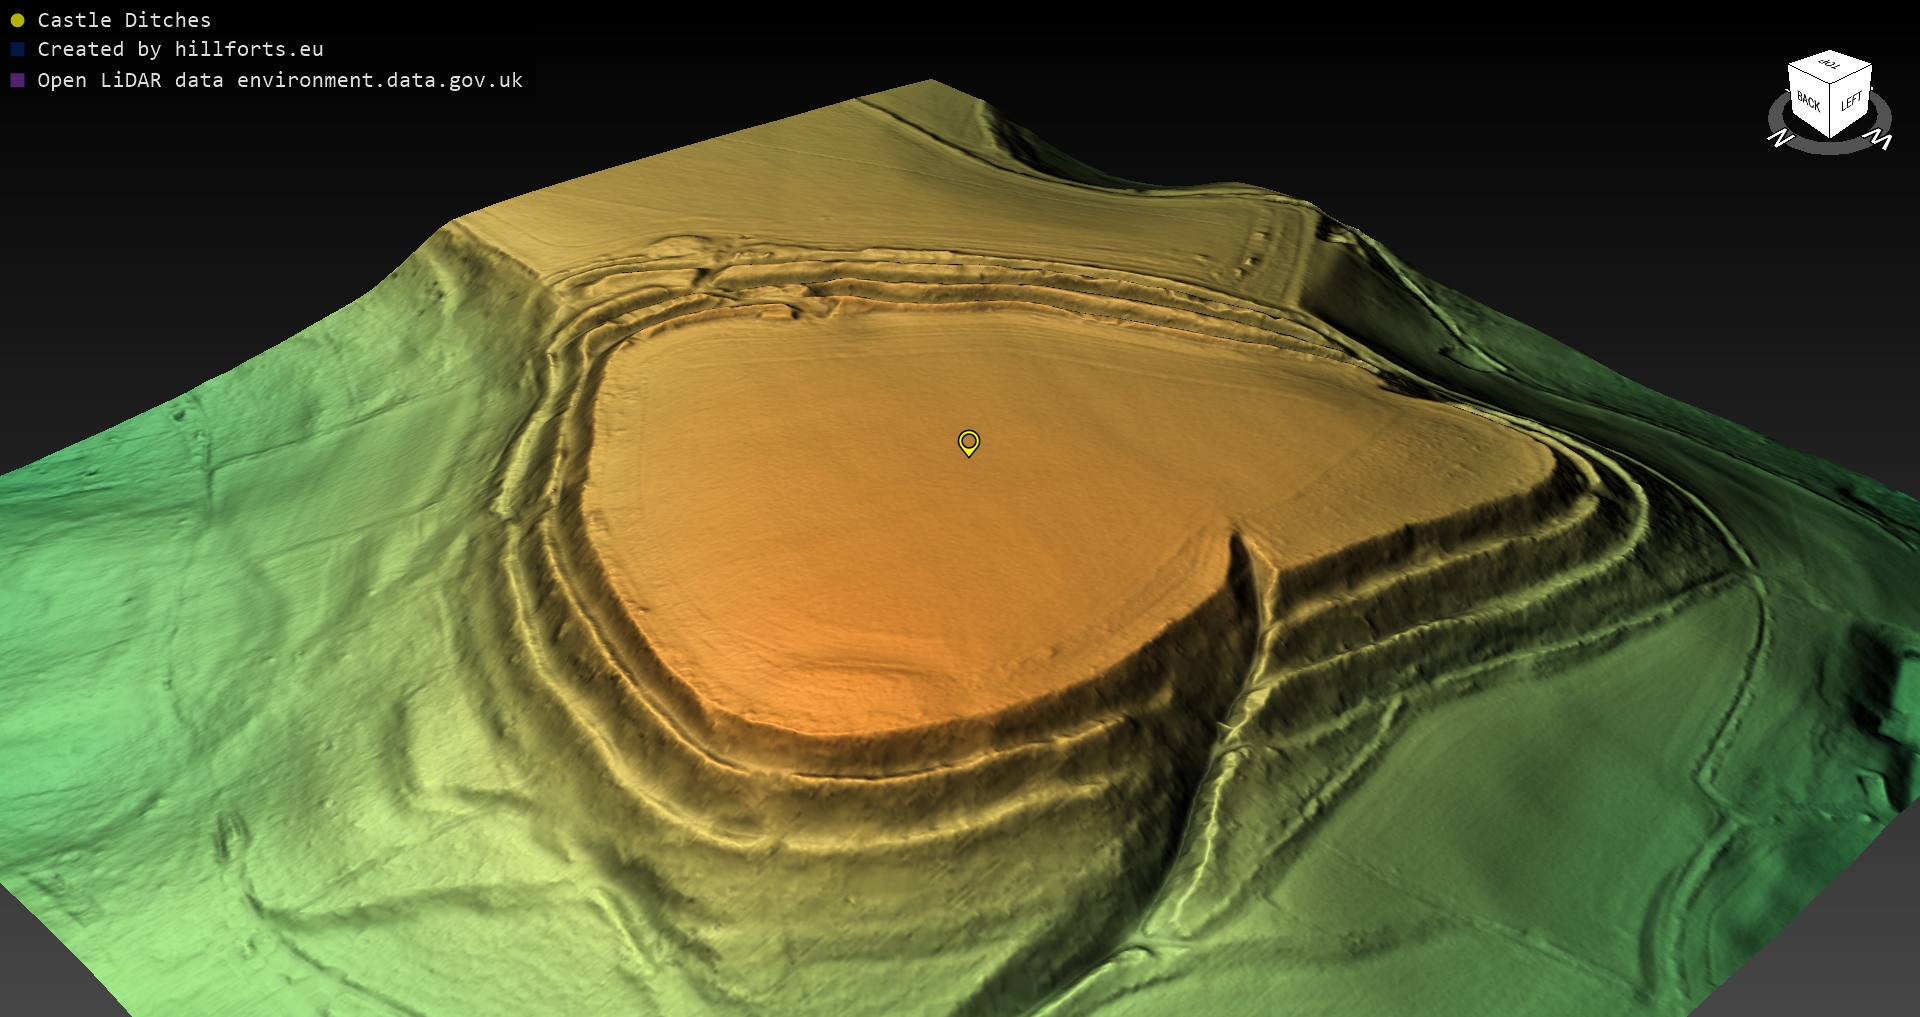
Task: Select the BACK face of the view cube
Action: pos(1808,103)
